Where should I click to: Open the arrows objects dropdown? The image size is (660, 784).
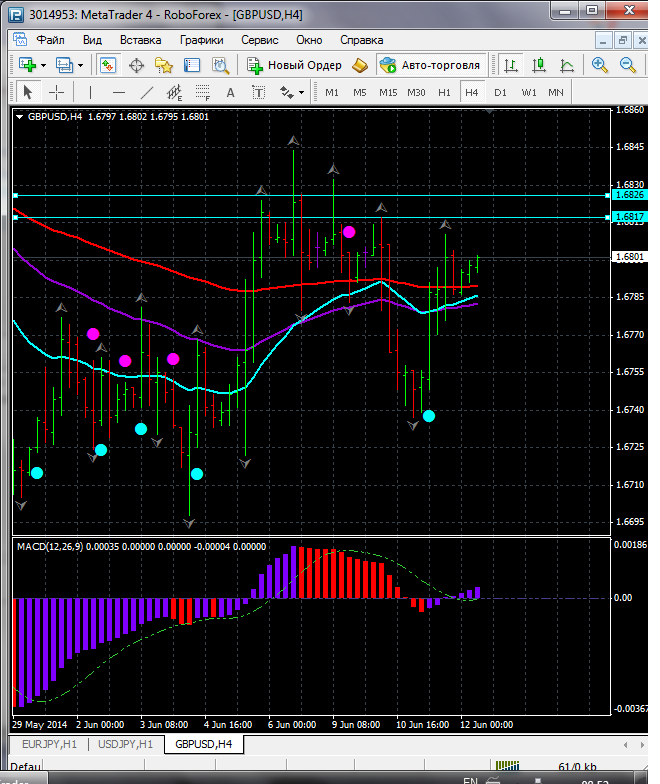tap(301, 92)
